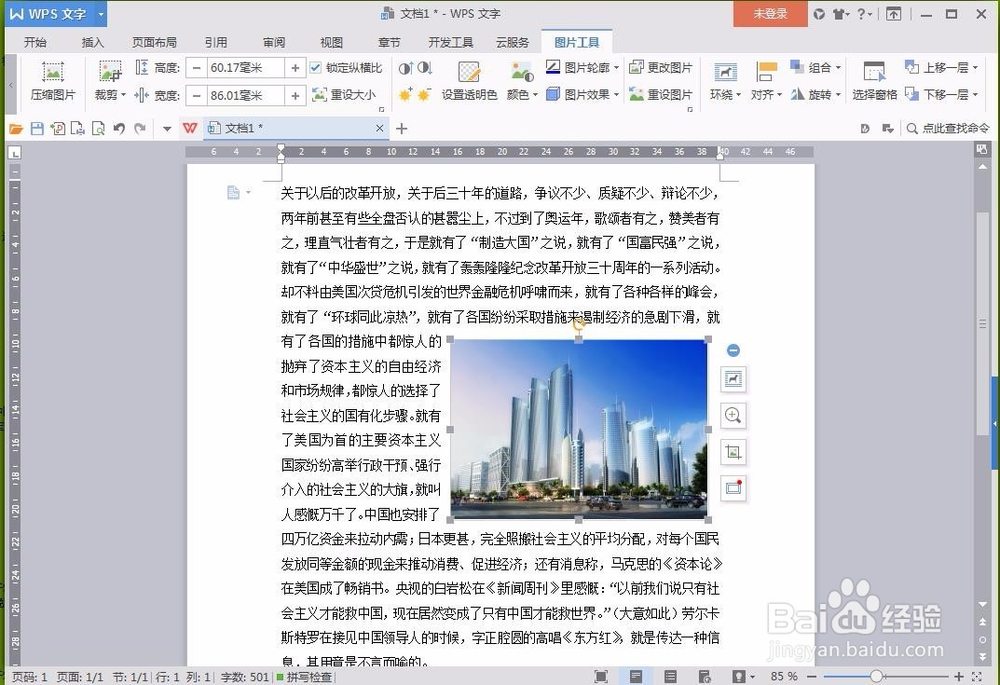Switch to the 开发工具 tab

point(450,42)
